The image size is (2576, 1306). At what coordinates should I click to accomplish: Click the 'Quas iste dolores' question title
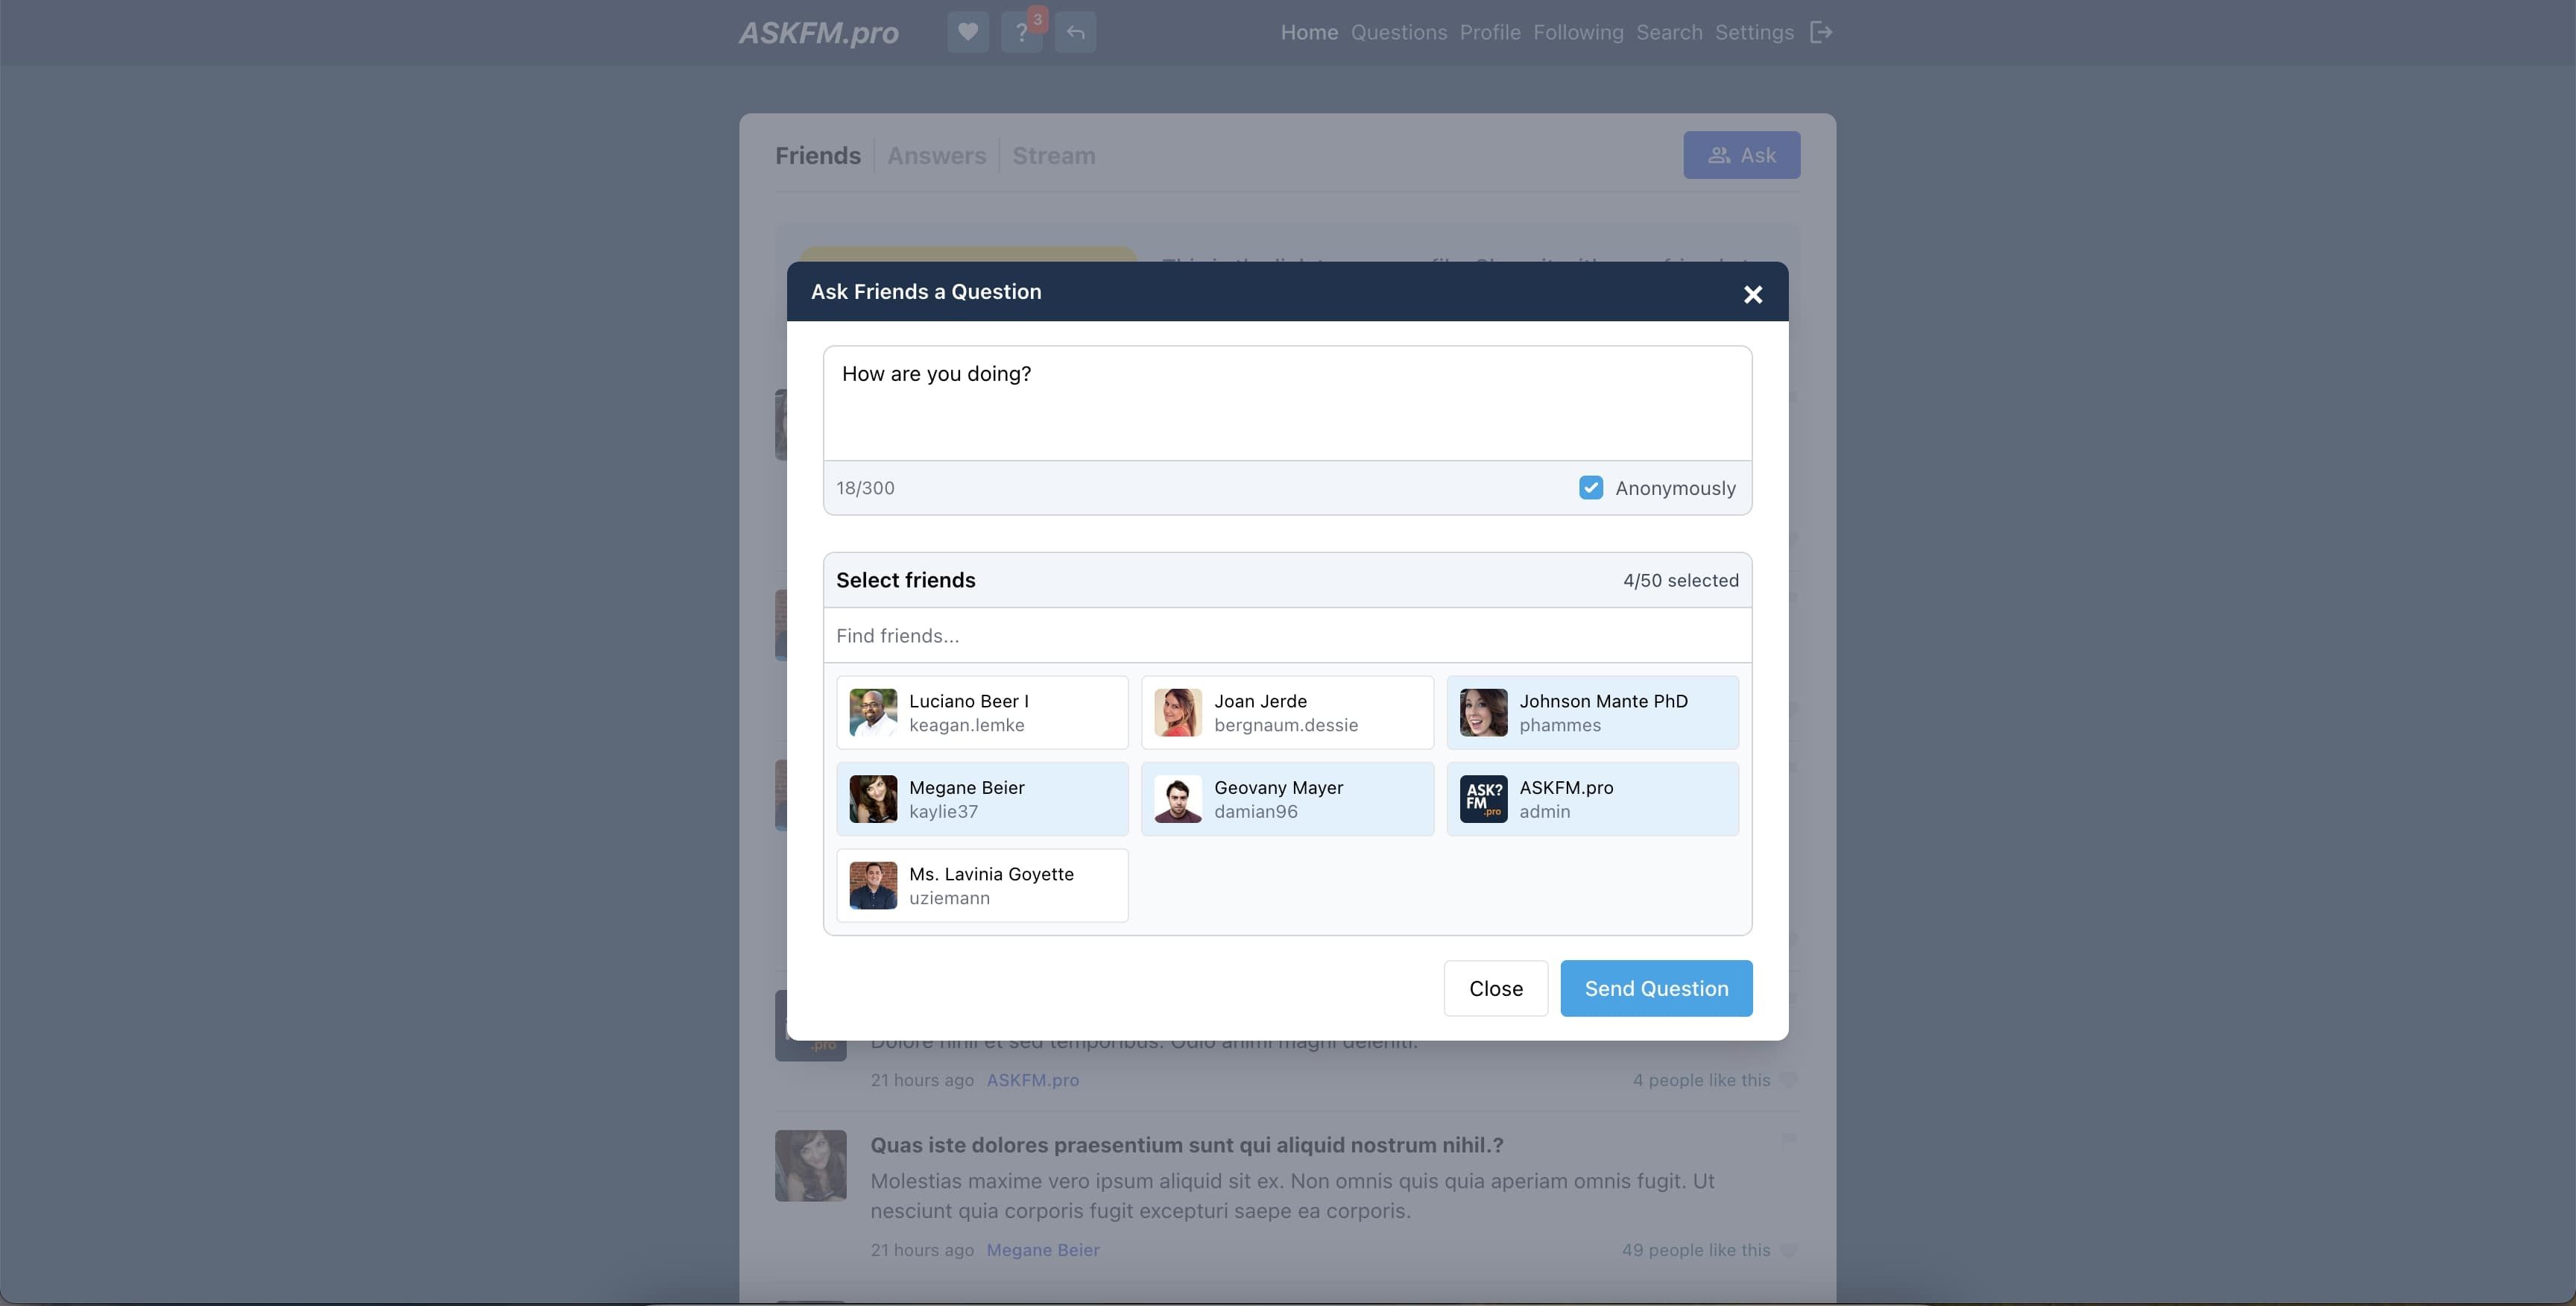[x=1186, y=1145]
